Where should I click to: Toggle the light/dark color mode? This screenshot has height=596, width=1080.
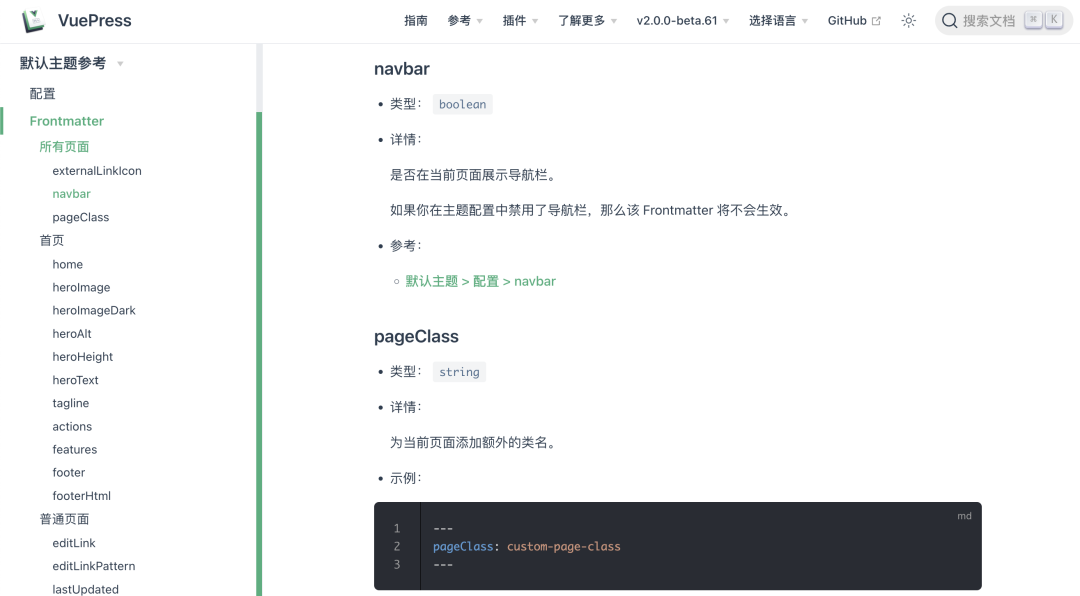(908, 21)
